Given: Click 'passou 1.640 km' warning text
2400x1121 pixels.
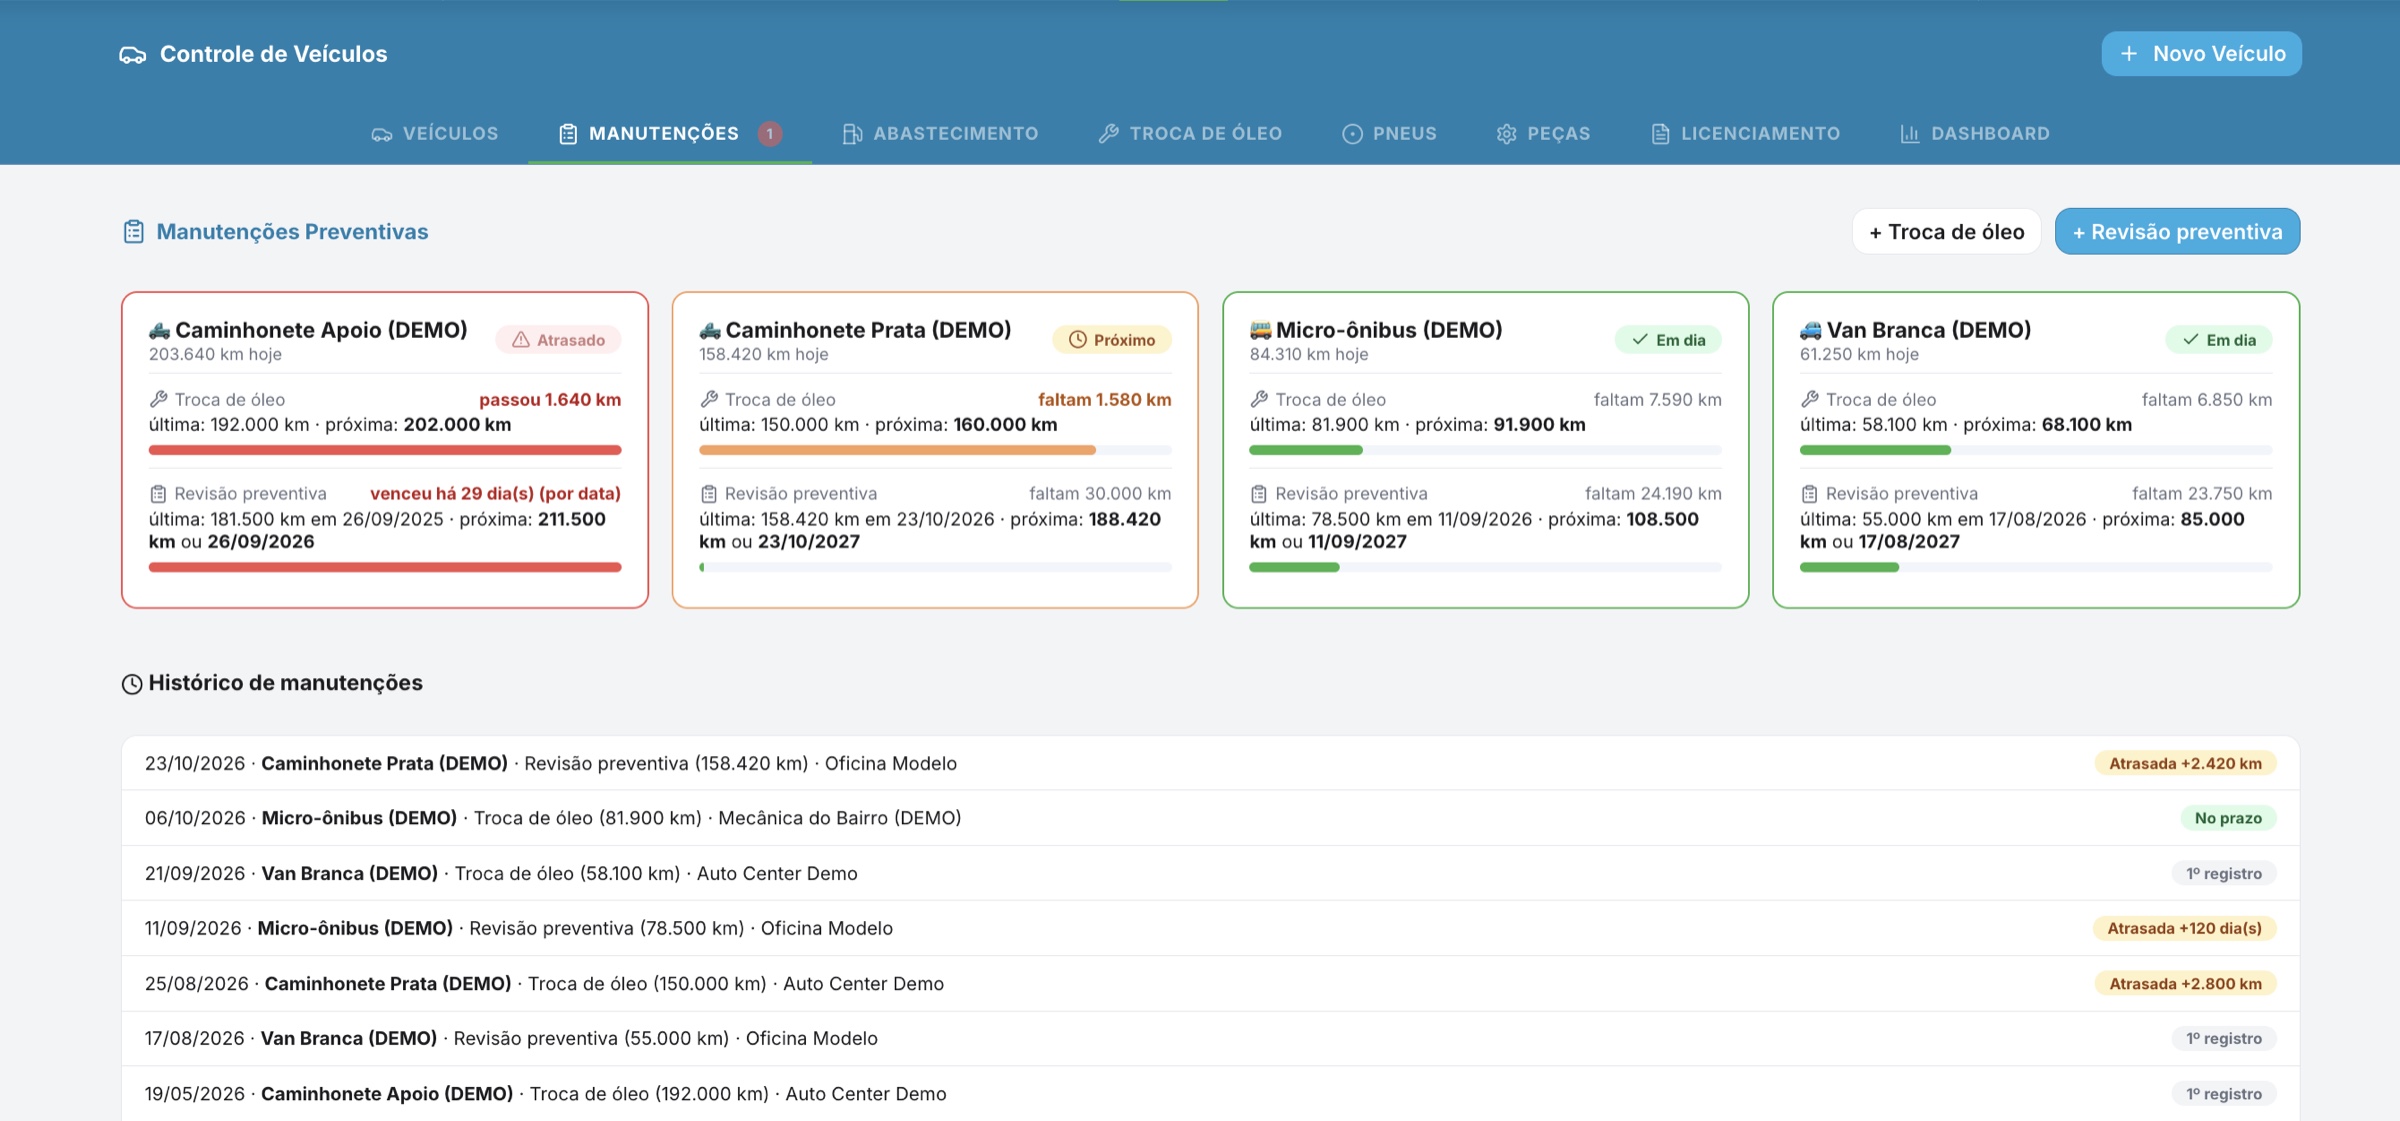Looking at the screenshot, I should [550, 400].
